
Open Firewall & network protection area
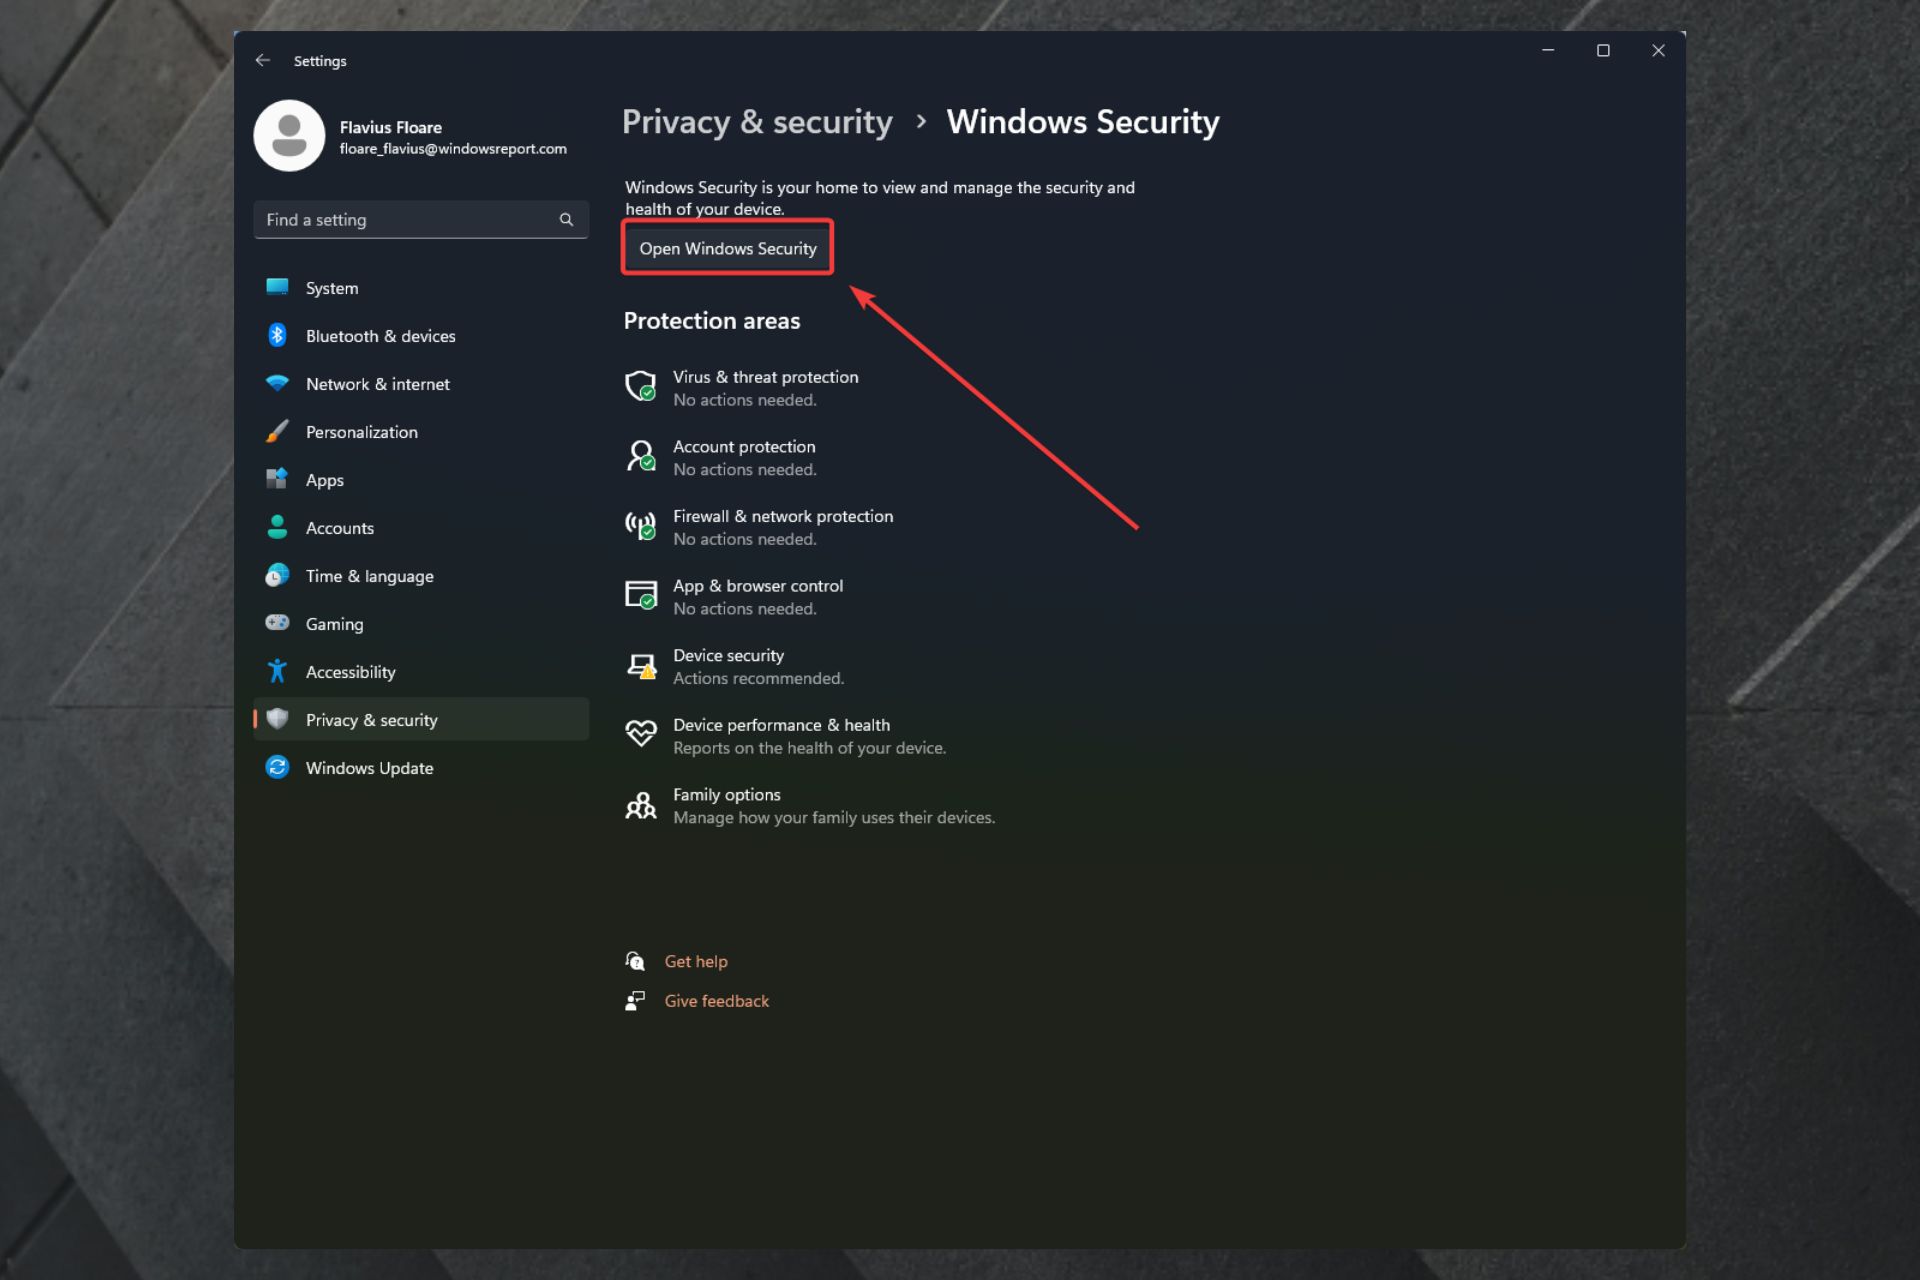click(x=759, y=527)
